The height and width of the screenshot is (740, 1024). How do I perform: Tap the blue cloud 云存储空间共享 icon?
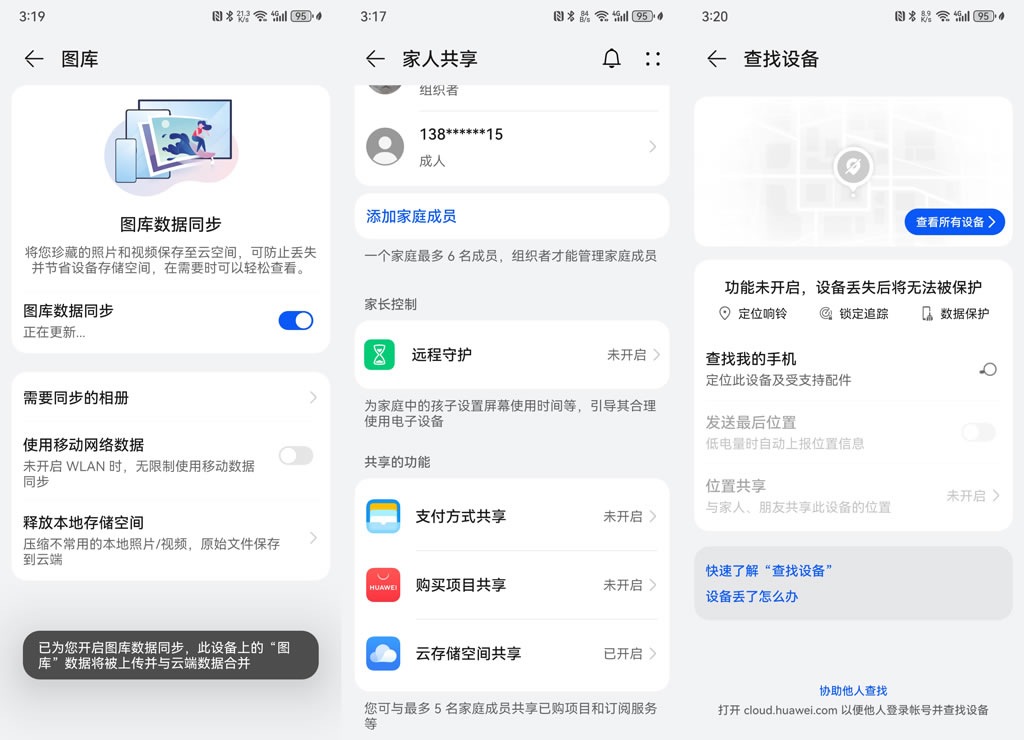[383, 653]
